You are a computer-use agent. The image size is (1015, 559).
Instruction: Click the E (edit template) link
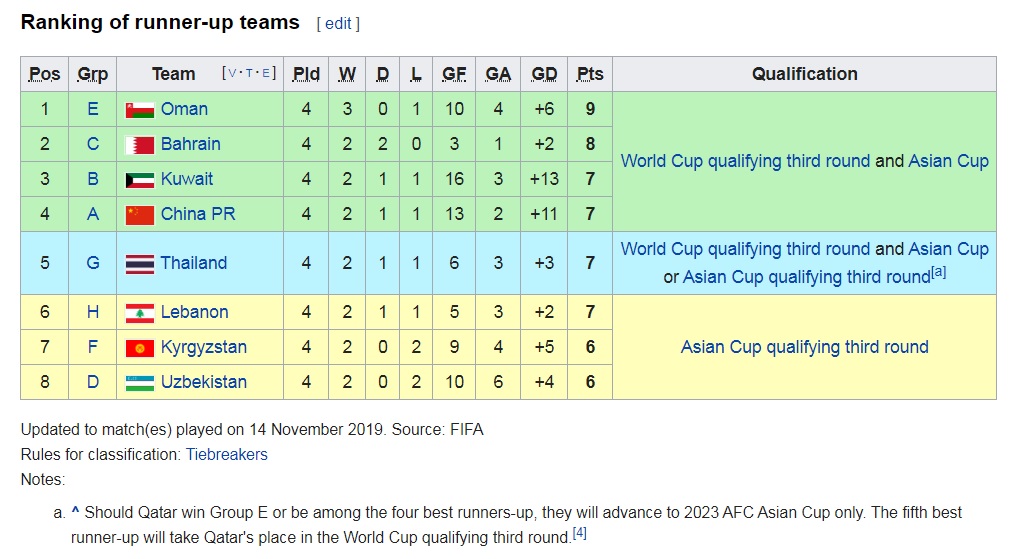(x=265, y=73)
